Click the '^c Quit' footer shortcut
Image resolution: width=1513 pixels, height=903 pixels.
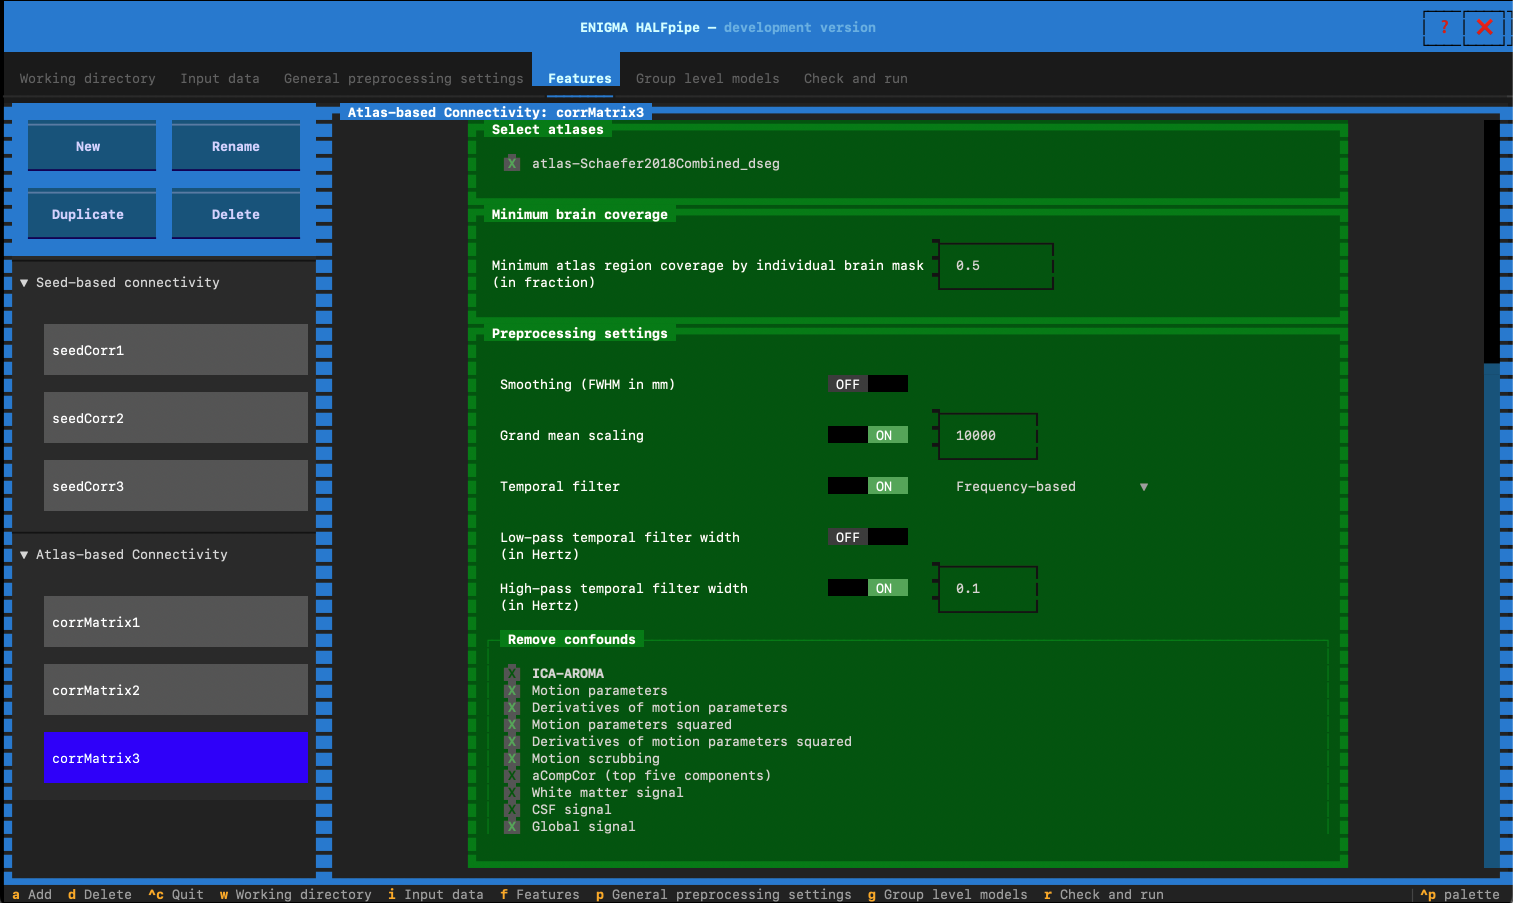pos(176,894)
